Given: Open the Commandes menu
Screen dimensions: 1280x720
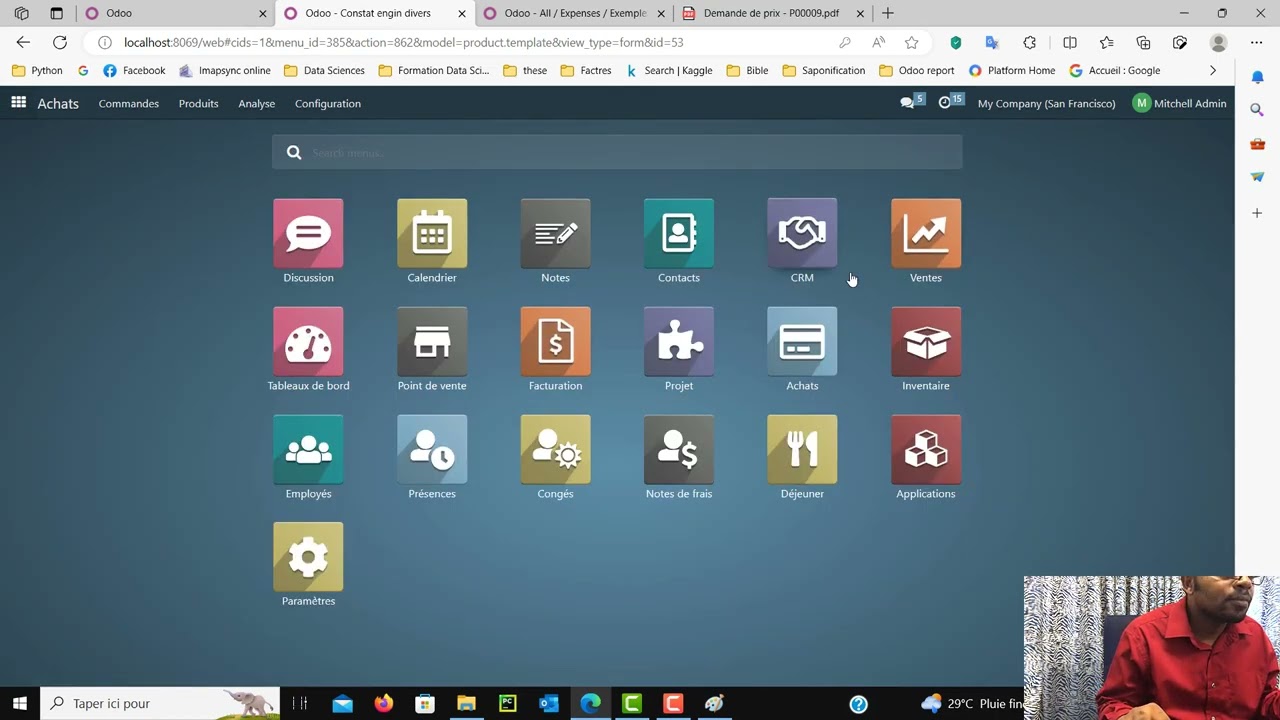Looking at the screenshot, I should click(128, 103).
